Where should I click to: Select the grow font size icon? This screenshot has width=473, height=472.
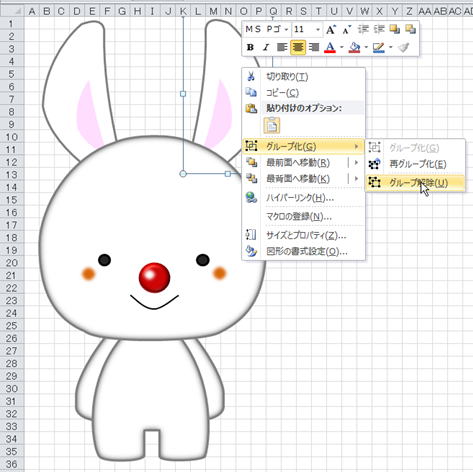[x=330, y=30]
